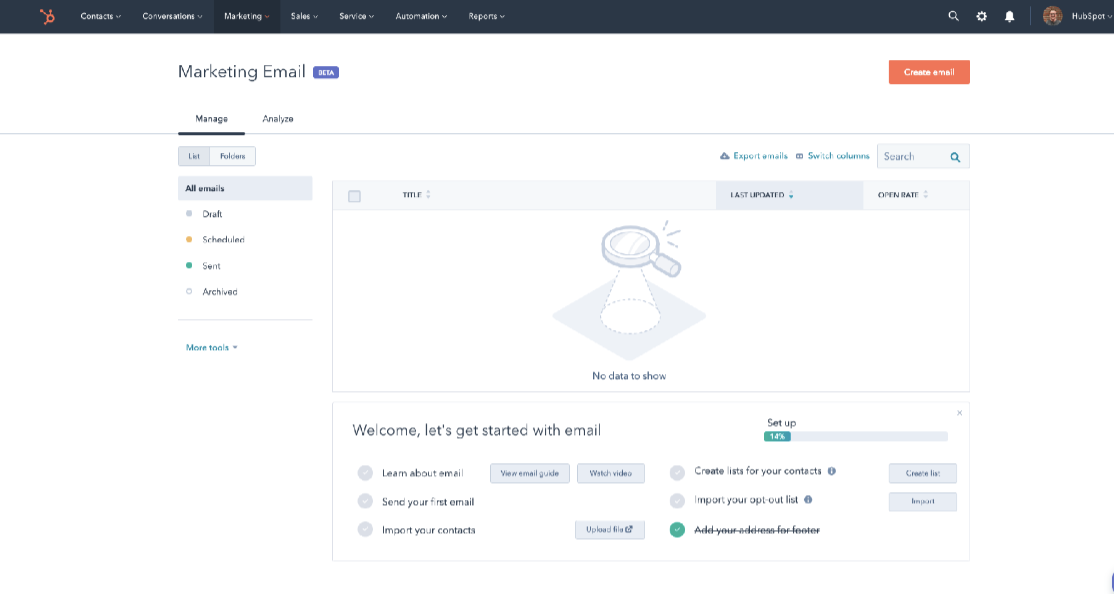Open the Sales dropdown menu
Image resolution: width=1114 pixels, height=594 pixels.
pos(304,16)
